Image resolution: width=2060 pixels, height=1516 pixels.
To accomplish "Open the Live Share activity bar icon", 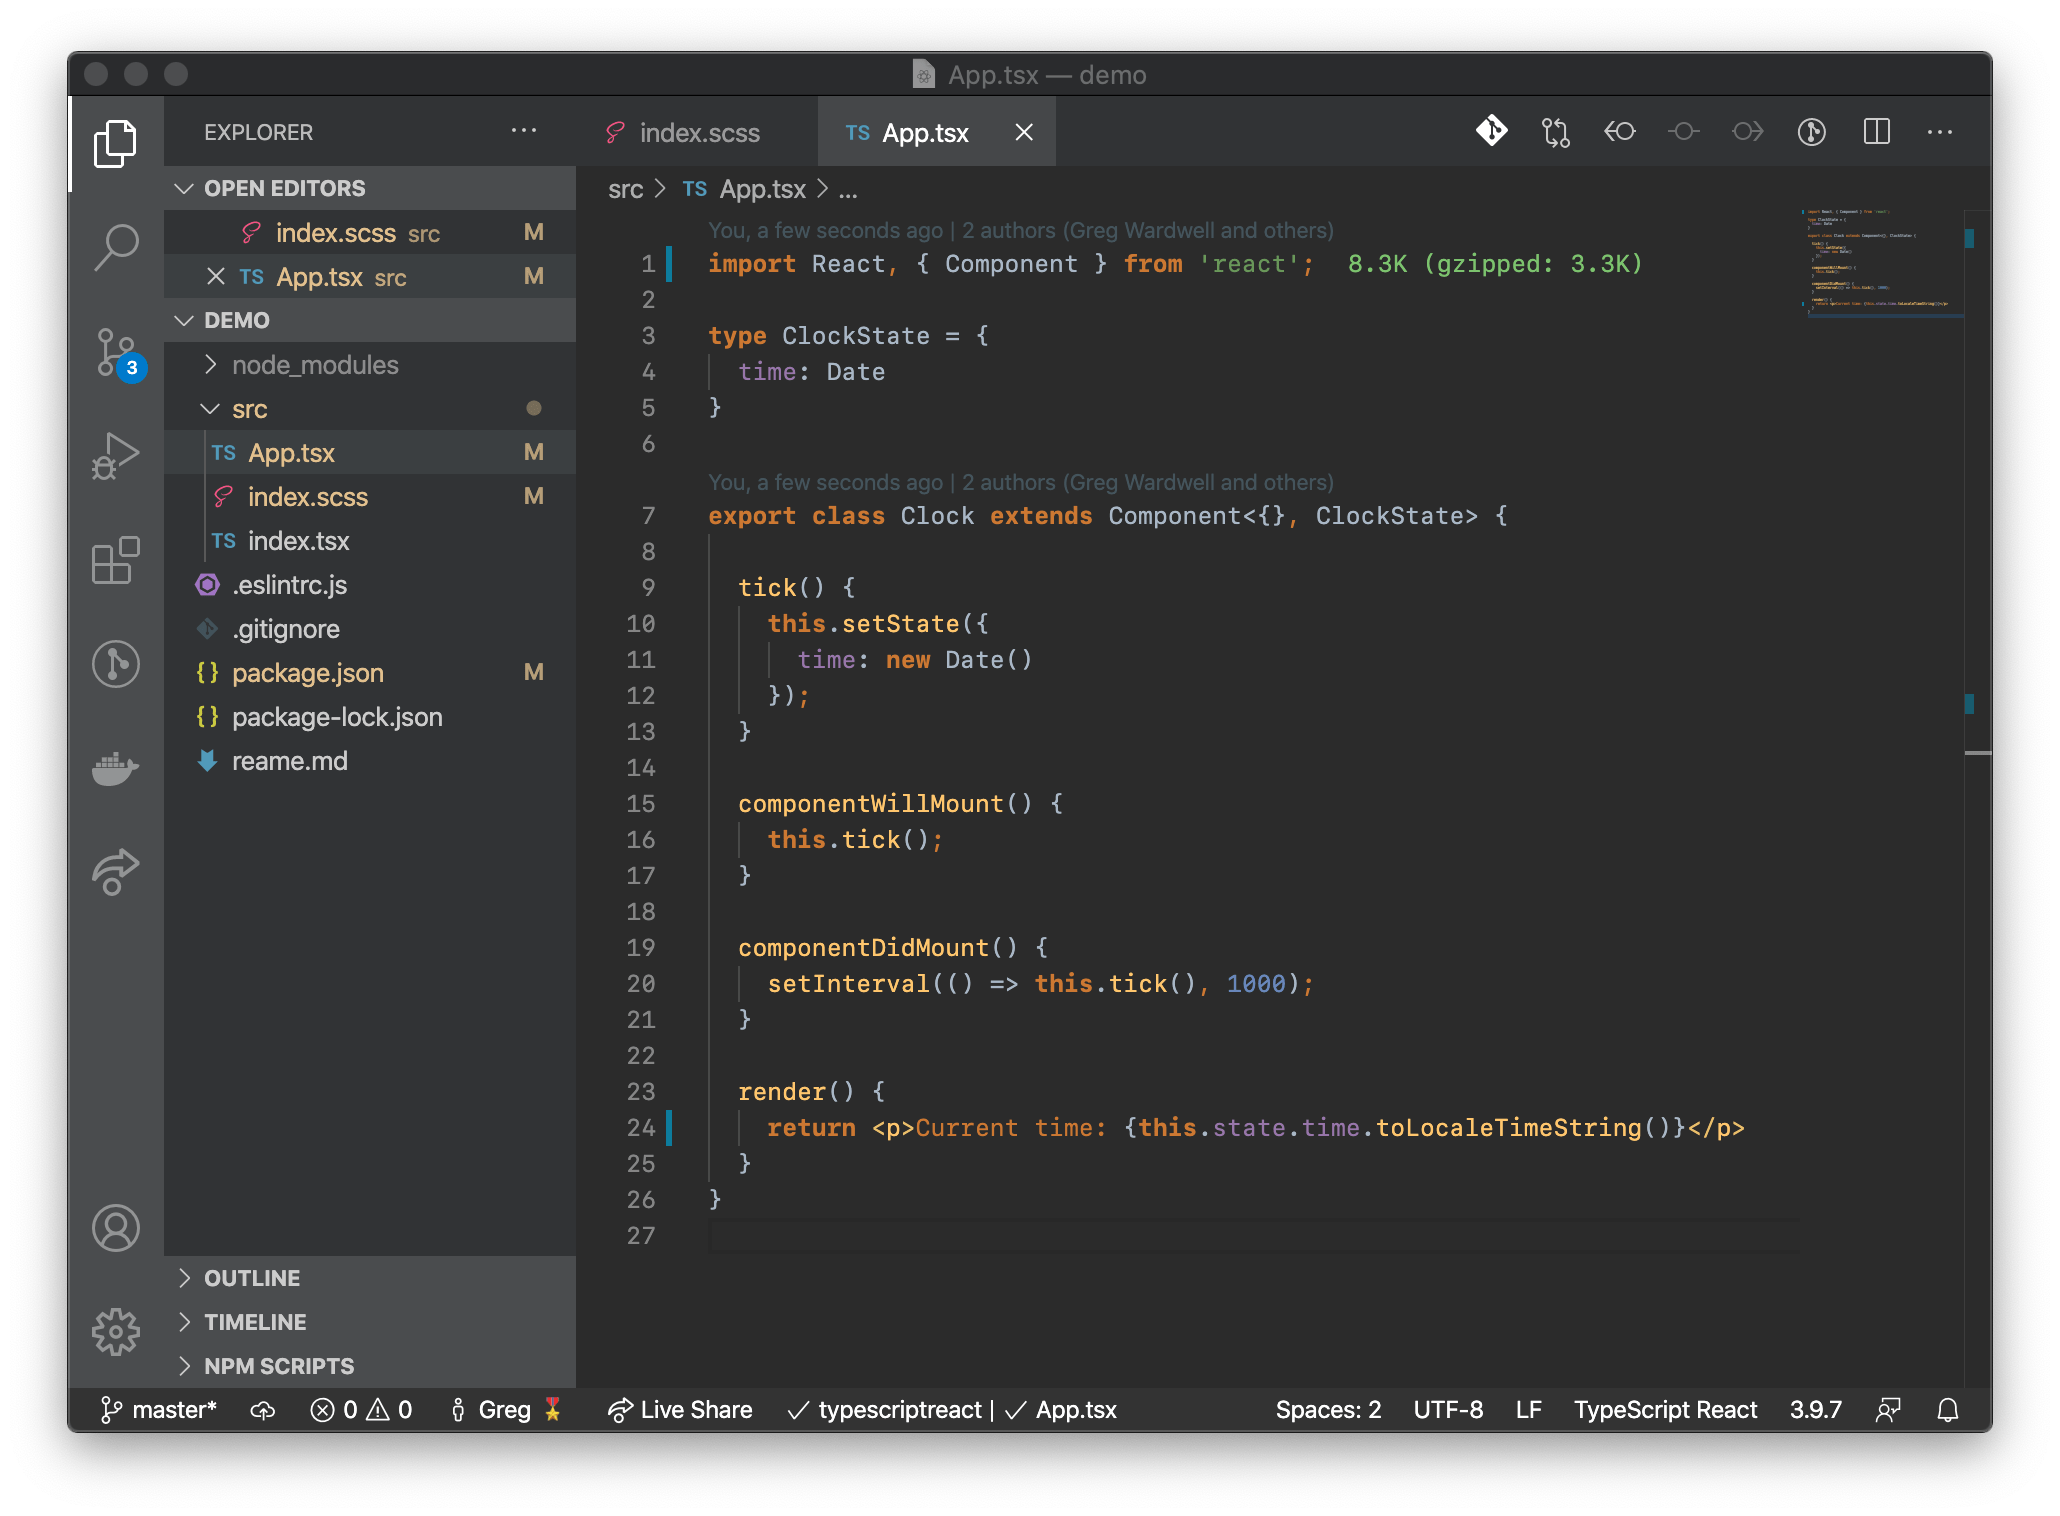I will coord(116,872).
